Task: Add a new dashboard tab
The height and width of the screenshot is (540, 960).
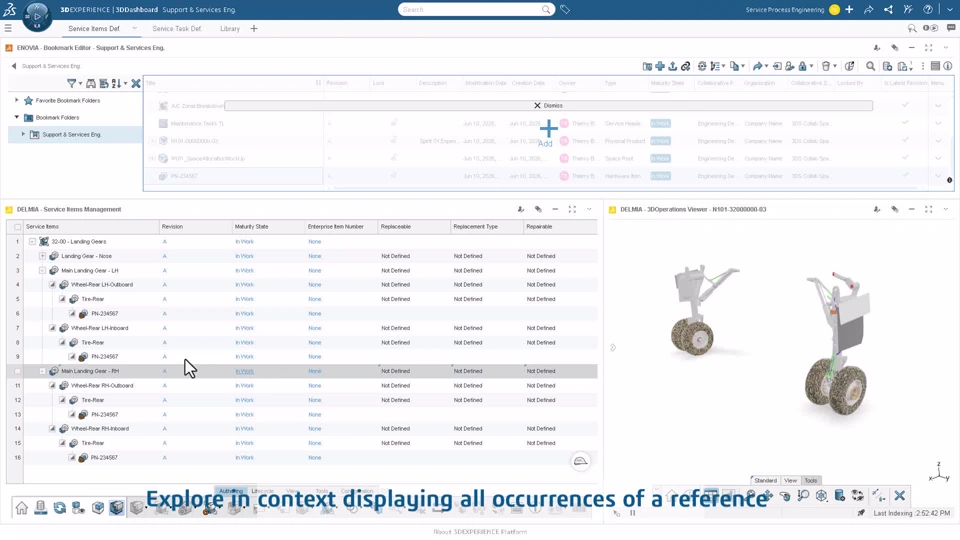Action: (x=253, y=28)
